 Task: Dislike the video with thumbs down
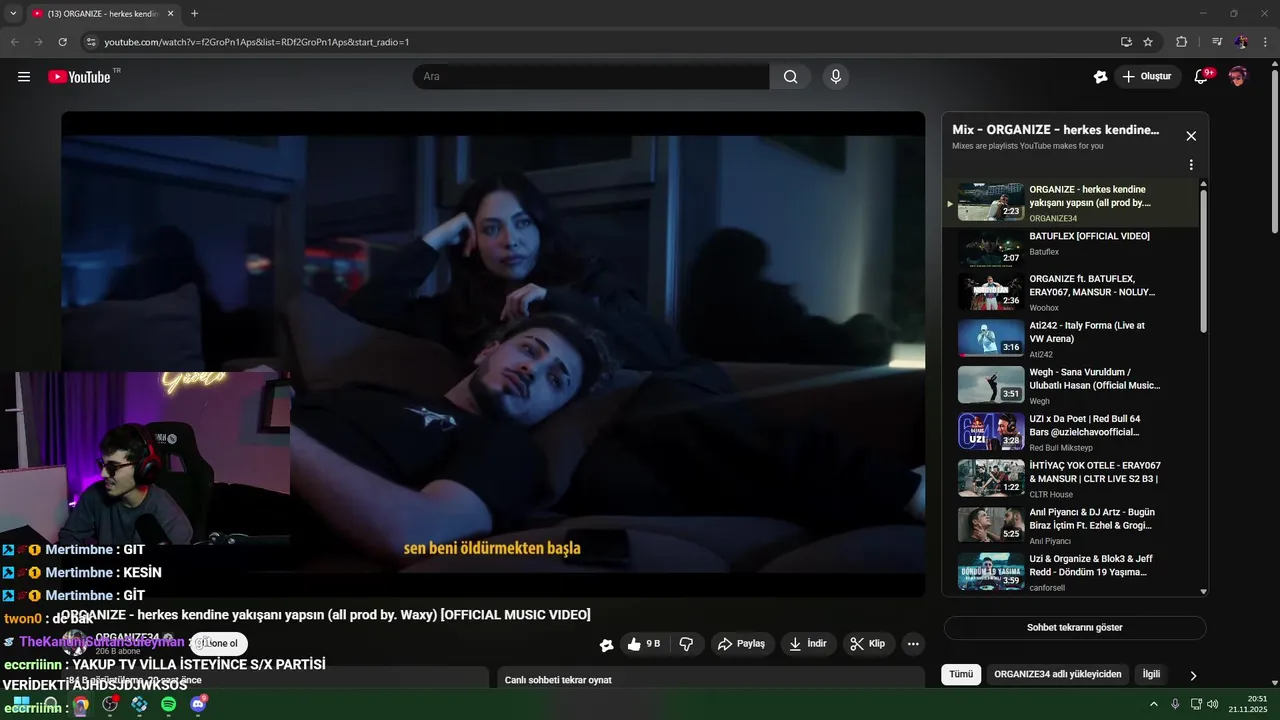pyautogui.click(x=687, y=644)
